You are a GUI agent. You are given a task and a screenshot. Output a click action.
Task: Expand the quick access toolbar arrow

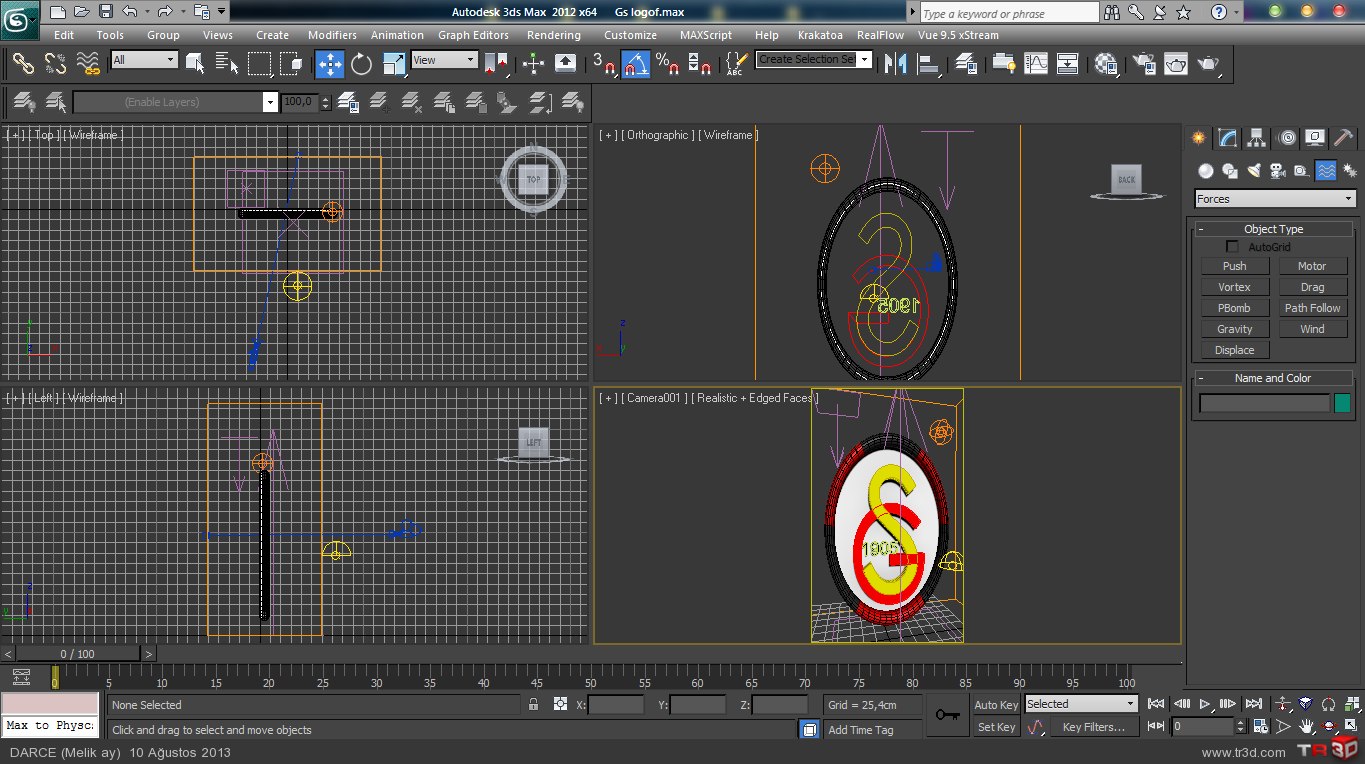coord(222,12)
